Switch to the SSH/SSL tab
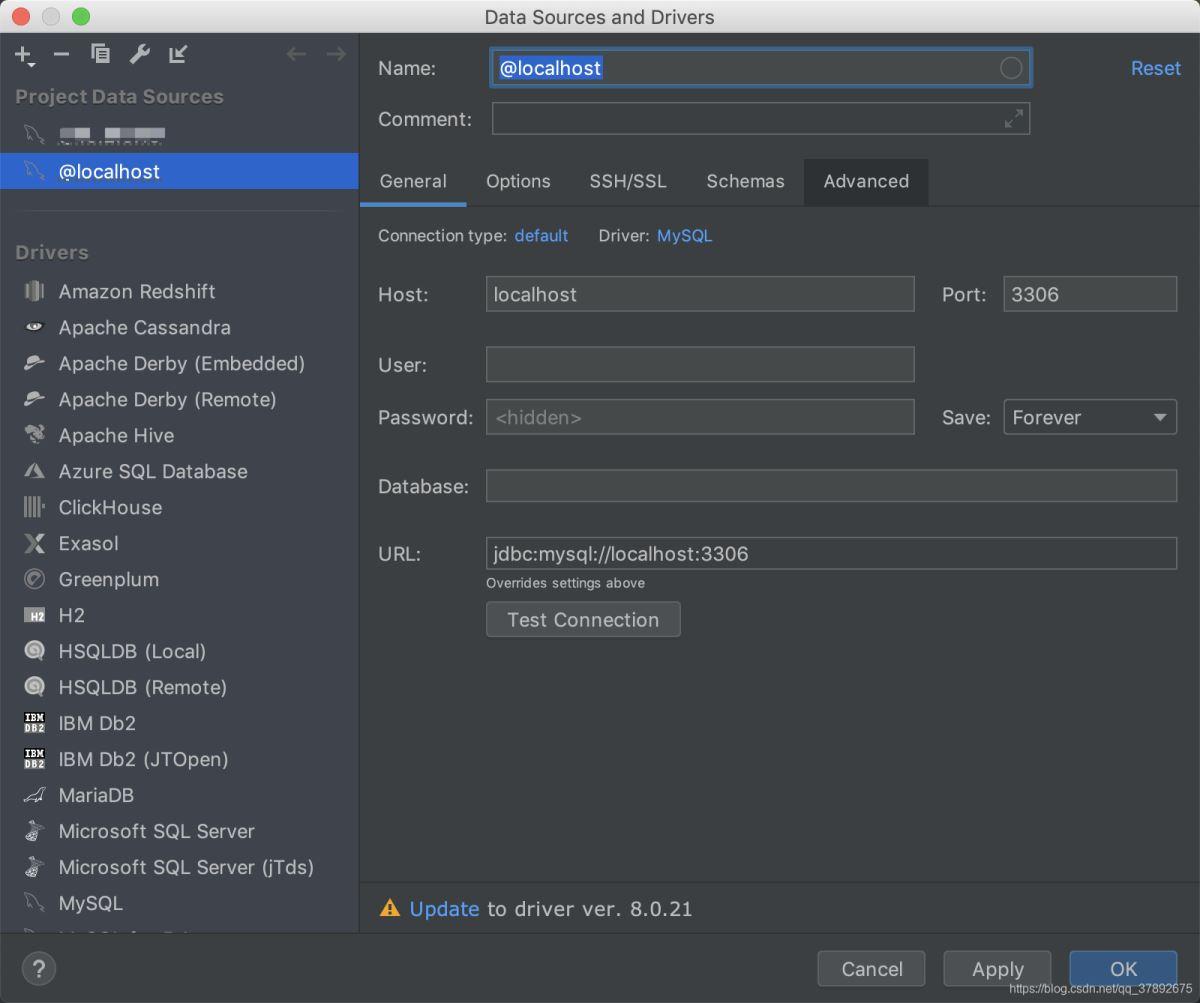This screenshot has height=1003, width=1200. click(628, 181)
